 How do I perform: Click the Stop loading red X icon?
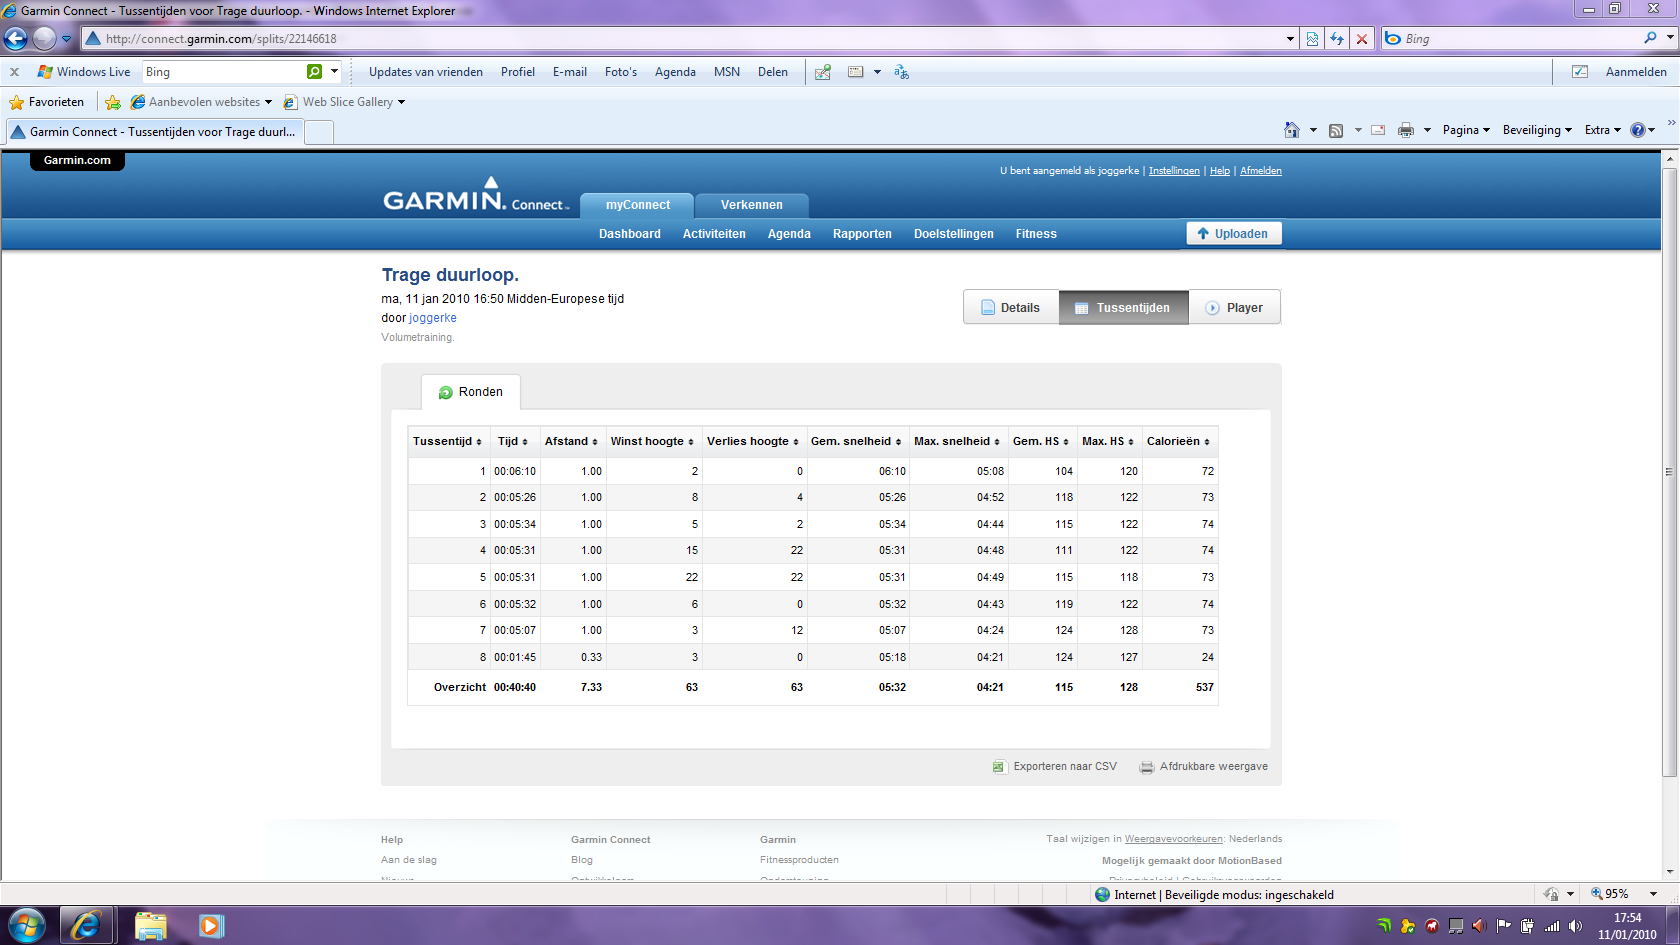pyautogui.click(x=1361, y=39)
